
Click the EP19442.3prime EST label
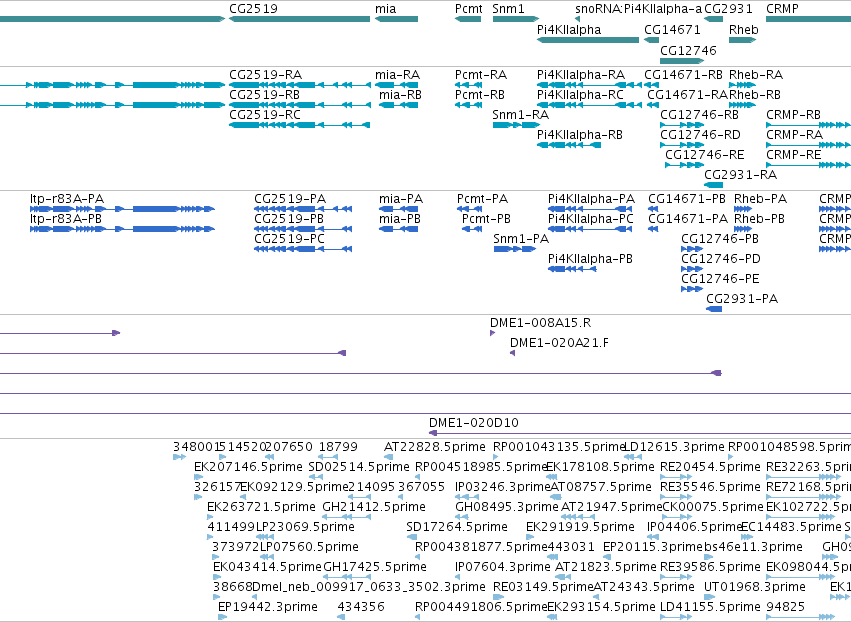pos(268,607)
